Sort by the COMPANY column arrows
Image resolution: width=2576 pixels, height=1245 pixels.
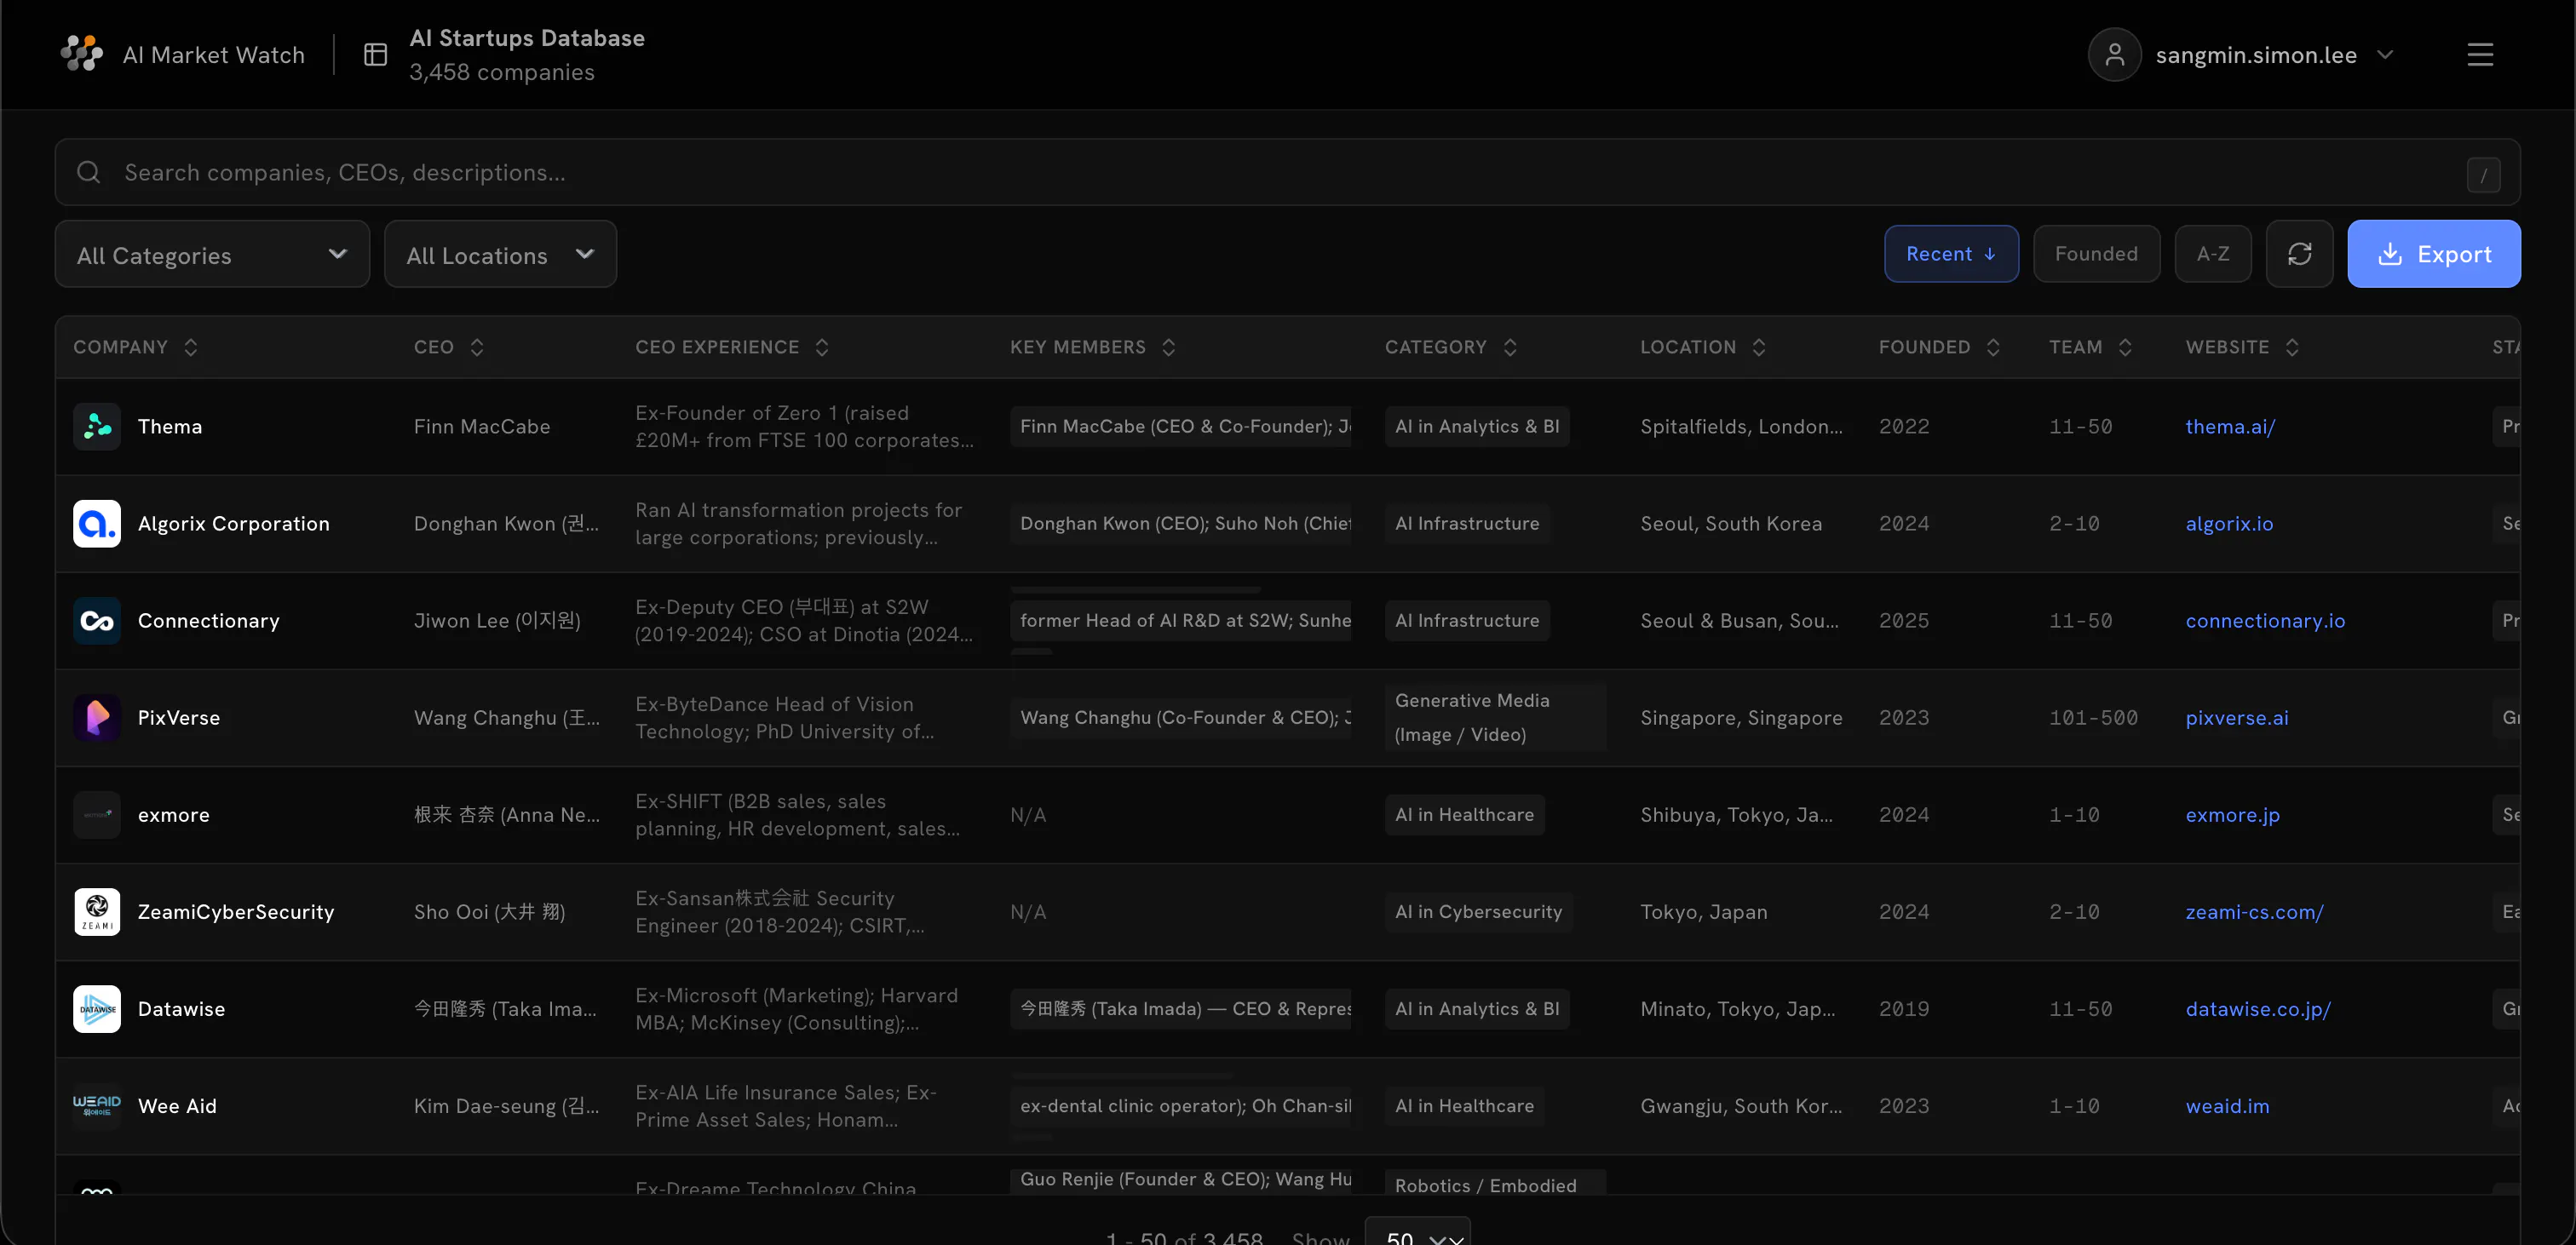(x=190, y=347)
